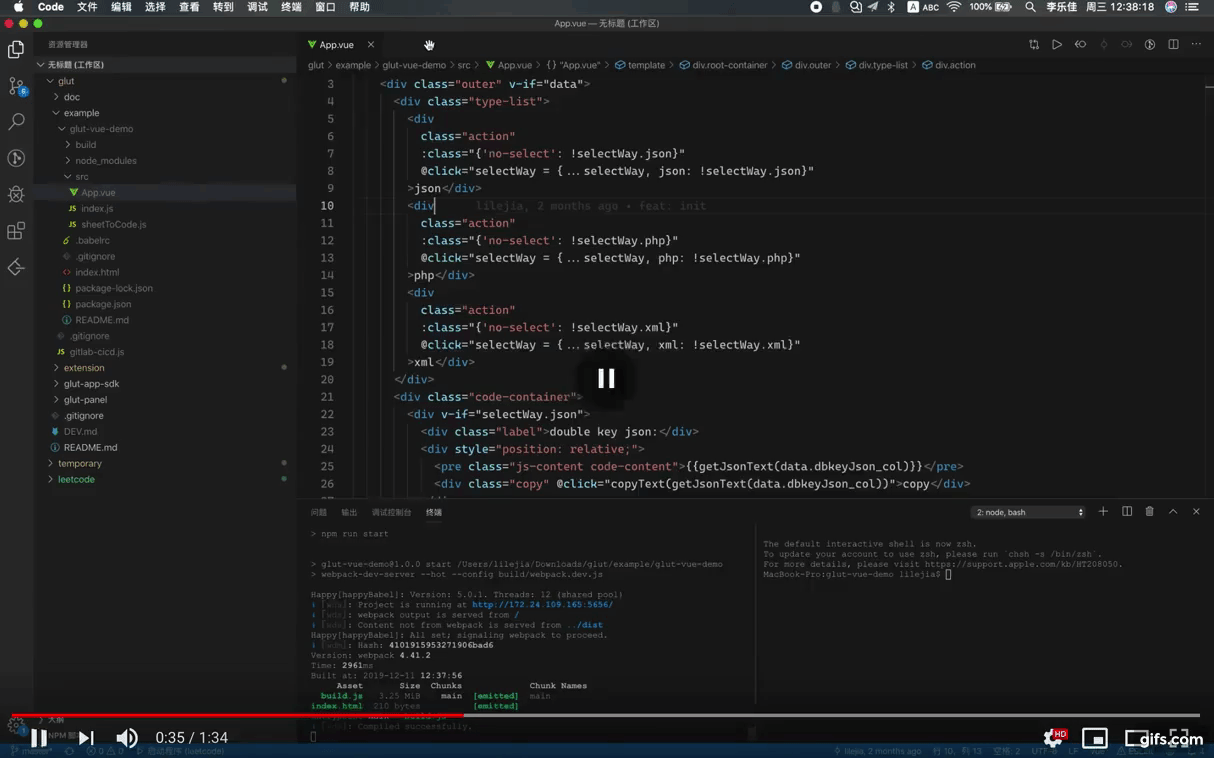Close the App.vue editor tab

(x=371, y=45)
